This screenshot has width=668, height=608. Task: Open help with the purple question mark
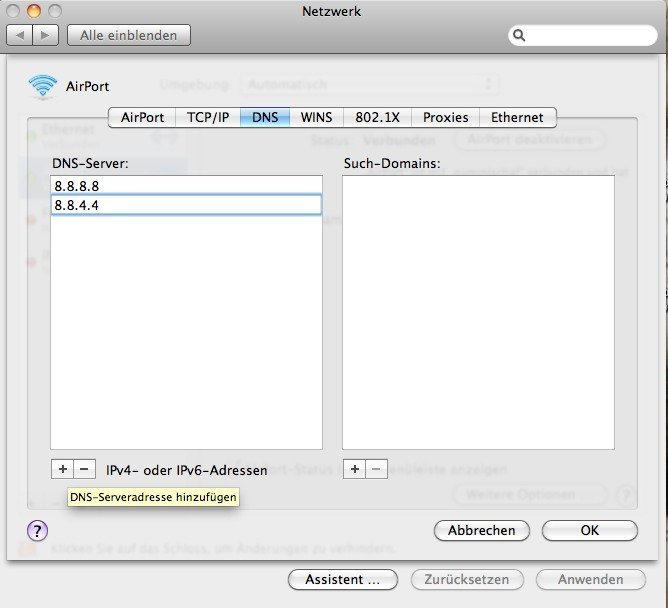click(37, 531)
